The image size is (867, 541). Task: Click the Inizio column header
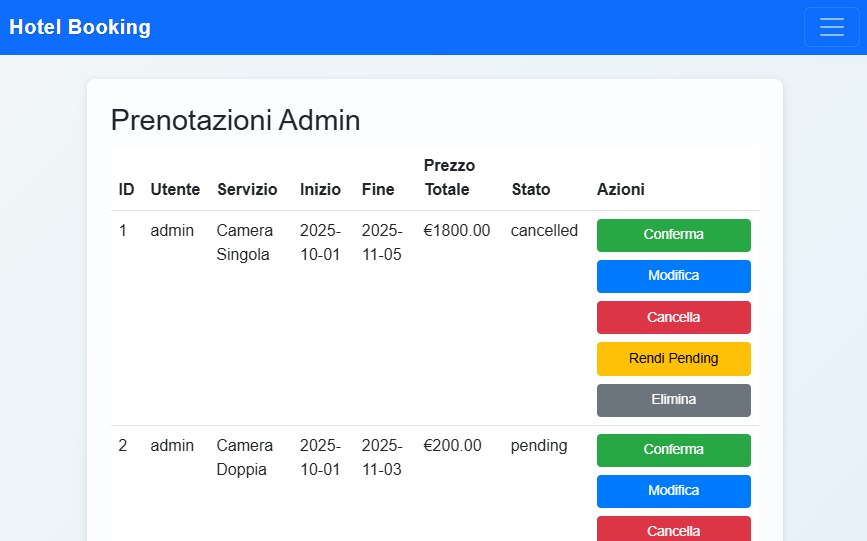pos(320,189)
